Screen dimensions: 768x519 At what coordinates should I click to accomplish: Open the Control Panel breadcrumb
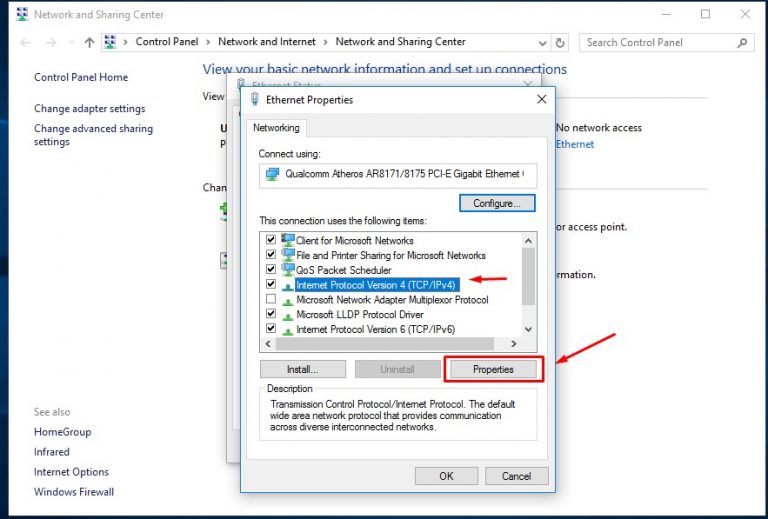(x=167, y=42)
